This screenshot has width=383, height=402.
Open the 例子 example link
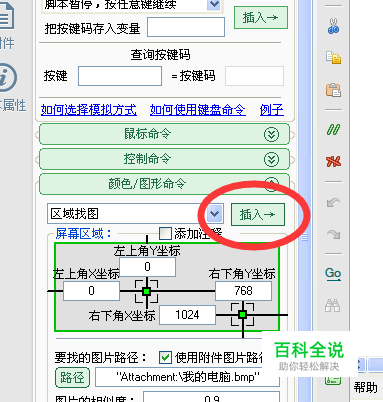[x=272, y=110]
